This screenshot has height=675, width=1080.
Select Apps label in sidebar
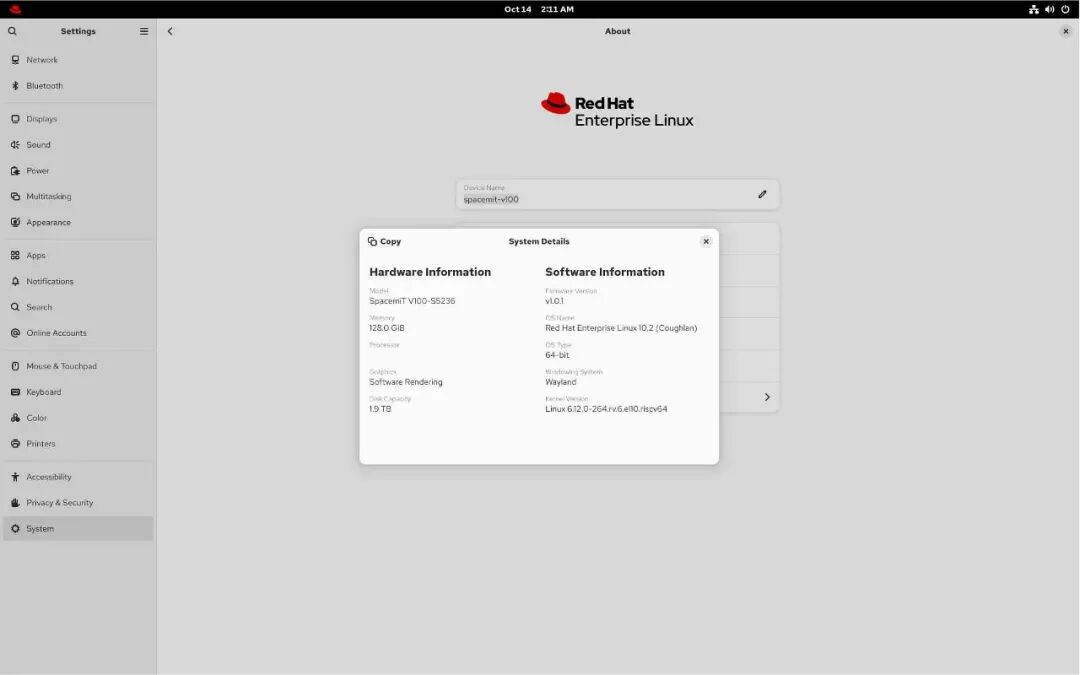(36, 256)
